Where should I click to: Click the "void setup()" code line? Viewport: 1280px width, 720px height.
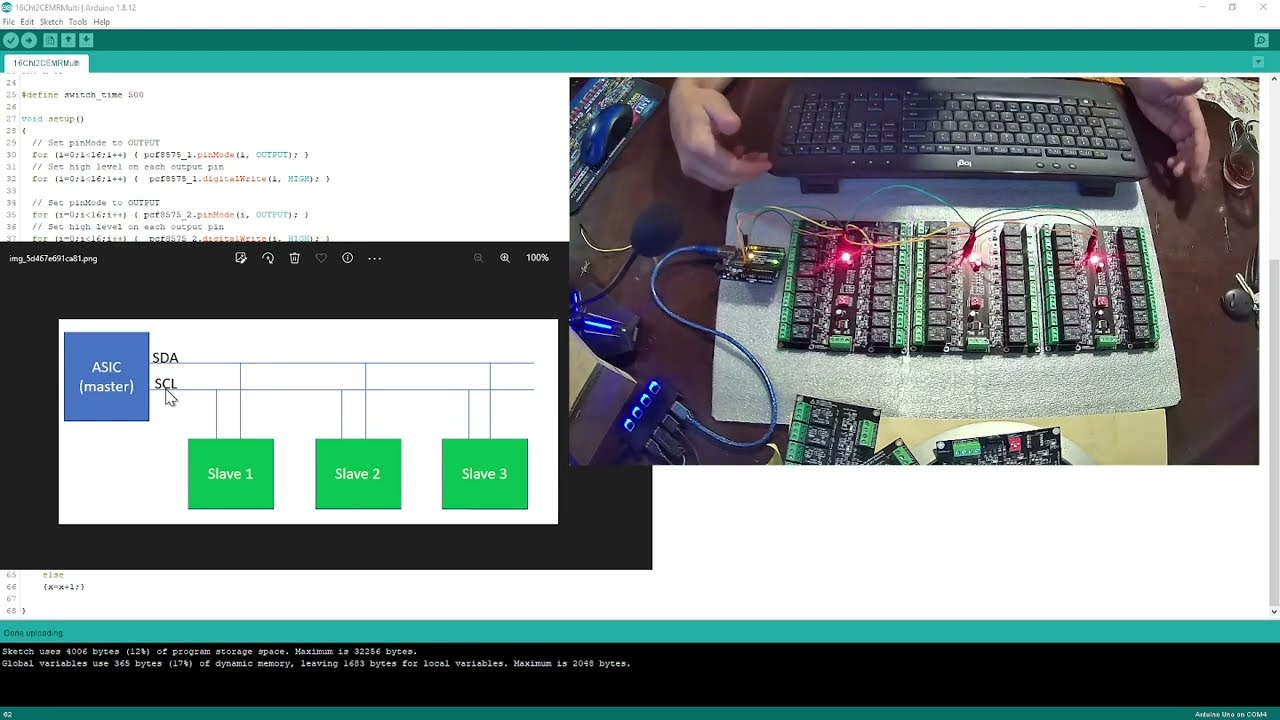coord(53,119)
